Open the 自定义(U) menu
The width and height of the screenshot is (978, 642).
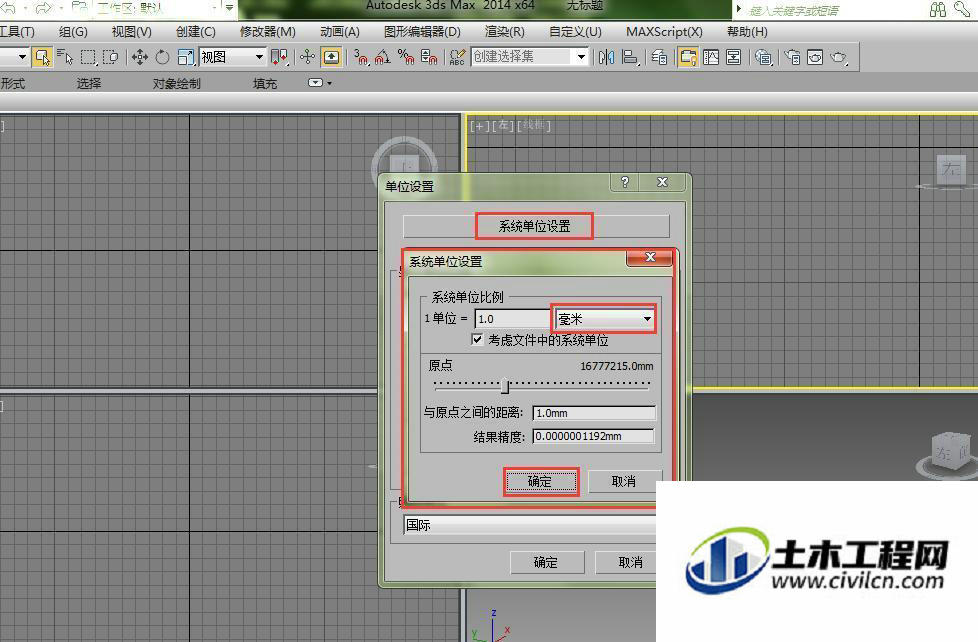pos(575,32)
